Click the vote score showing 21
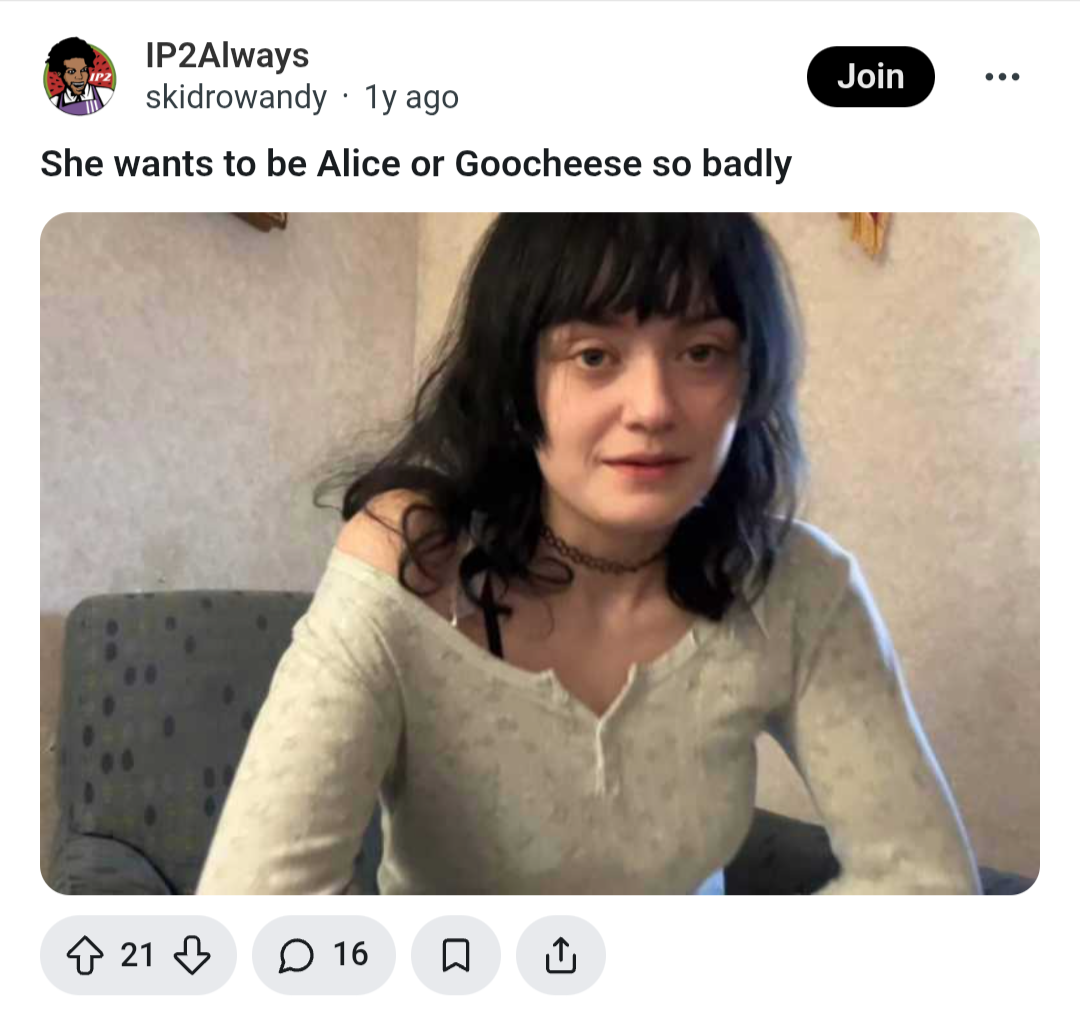Viewport: 1080px width, 1020px height. coord(137,955)
